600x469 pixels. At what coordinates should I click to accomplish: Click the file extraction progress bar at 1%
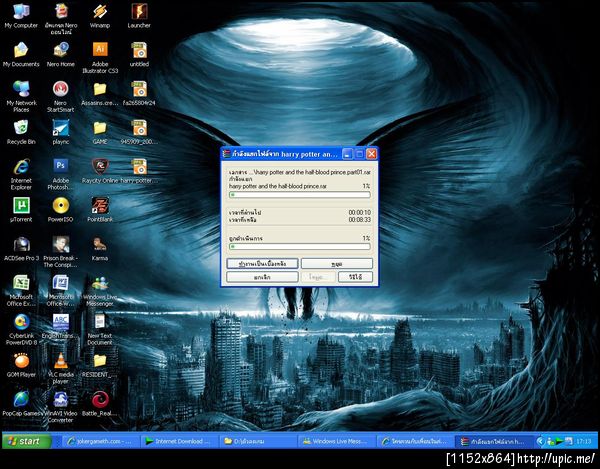tap(300, 195)
